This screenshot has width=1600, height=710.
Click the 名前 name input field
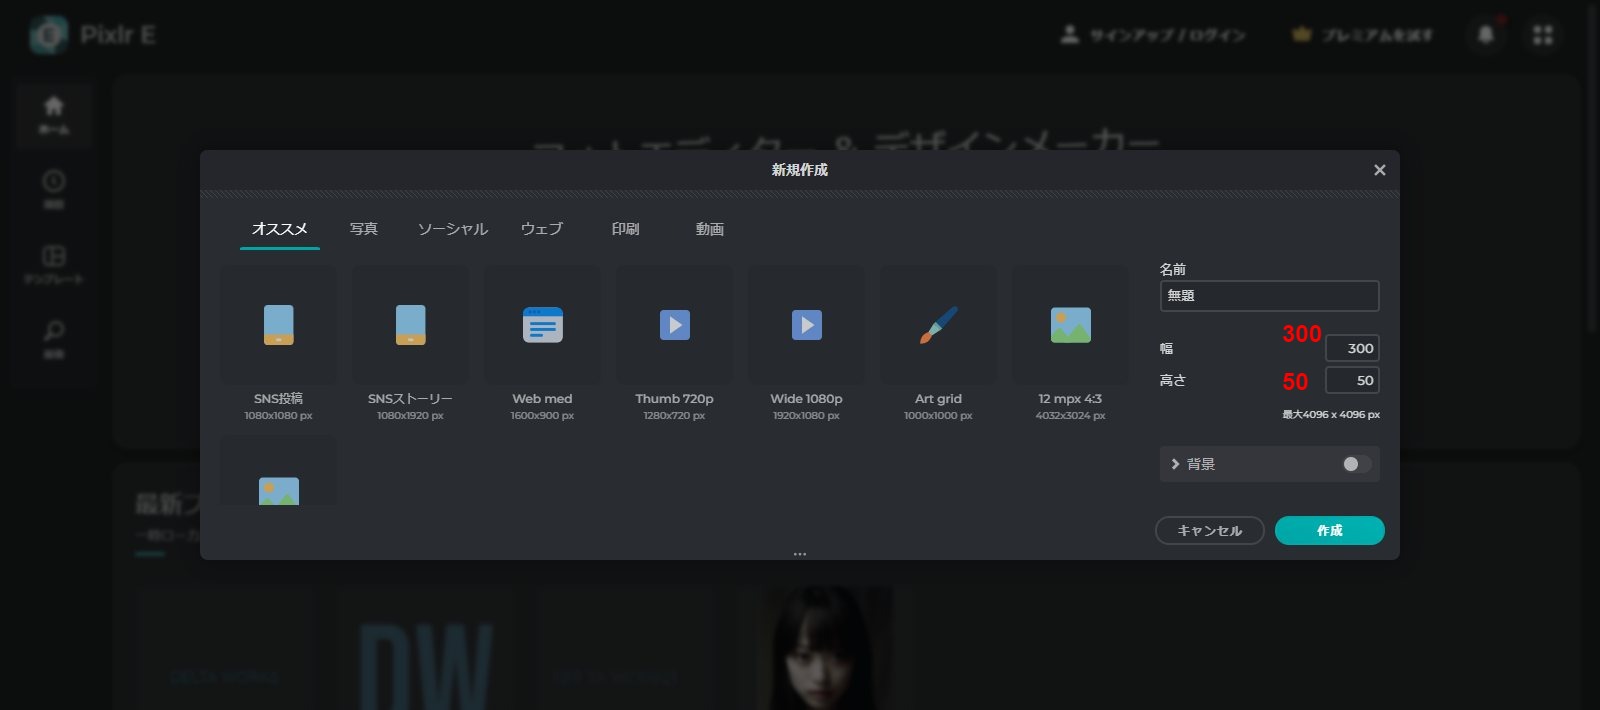coord(1268,296)
